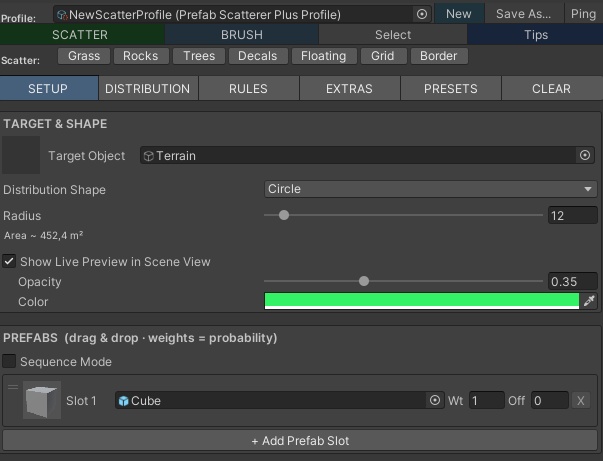The height and width of the screenshot is (461, 603).
Task: Click the empty Target Object preview box
Action: (21, 155)
